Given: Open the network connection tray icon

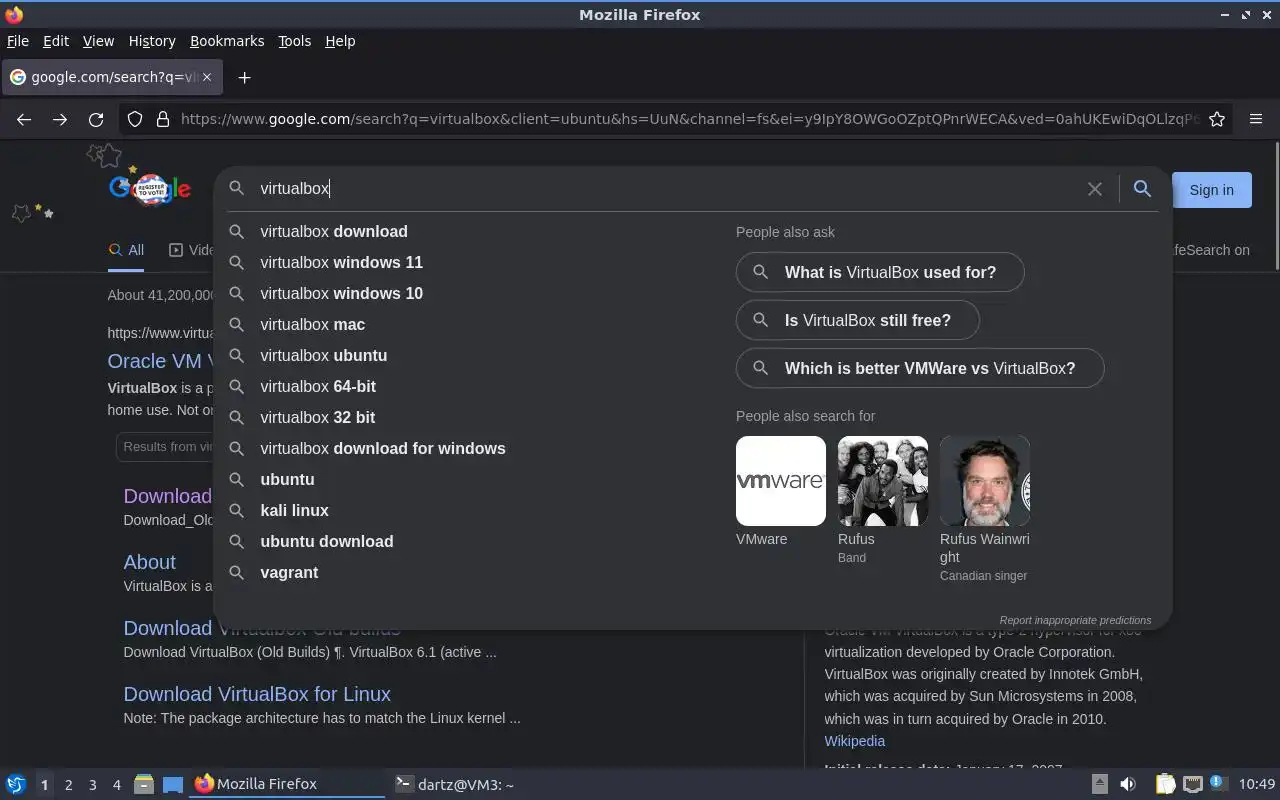Looking at the screenshot, I should [x=1192, y=784].
